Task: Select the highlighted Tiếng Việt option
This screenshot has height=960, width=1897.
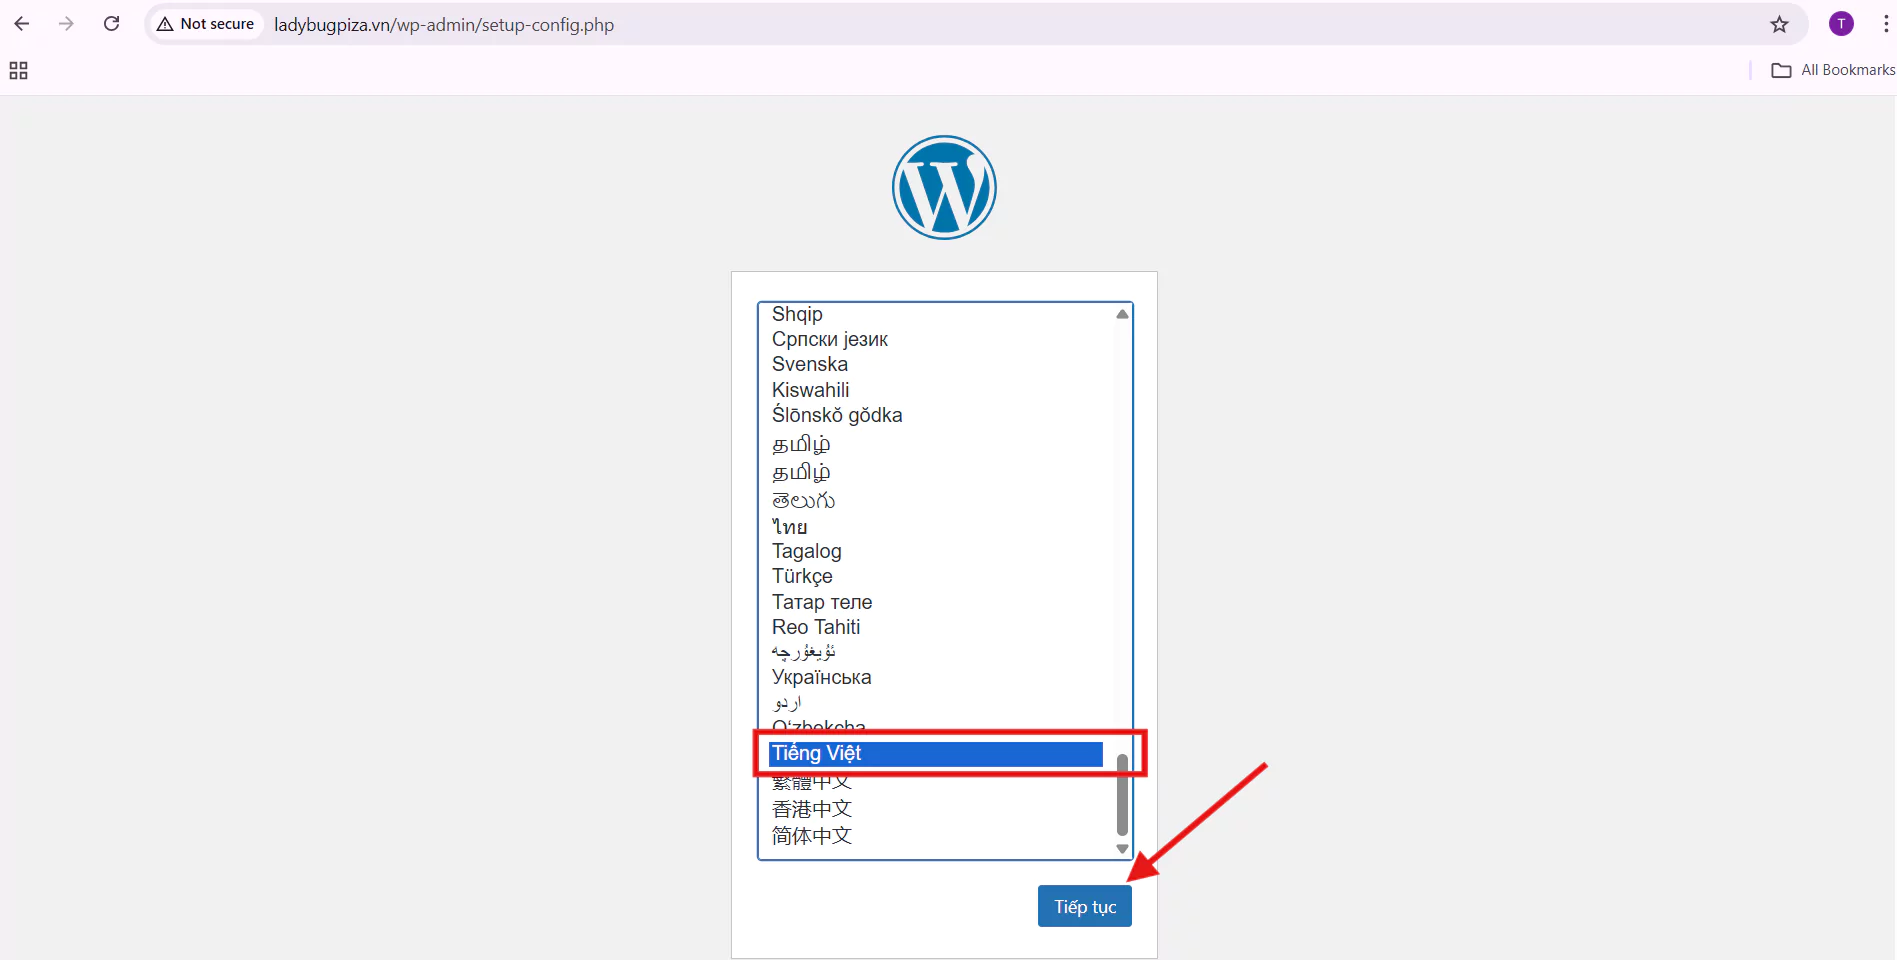Action: [x=936, y=753]
